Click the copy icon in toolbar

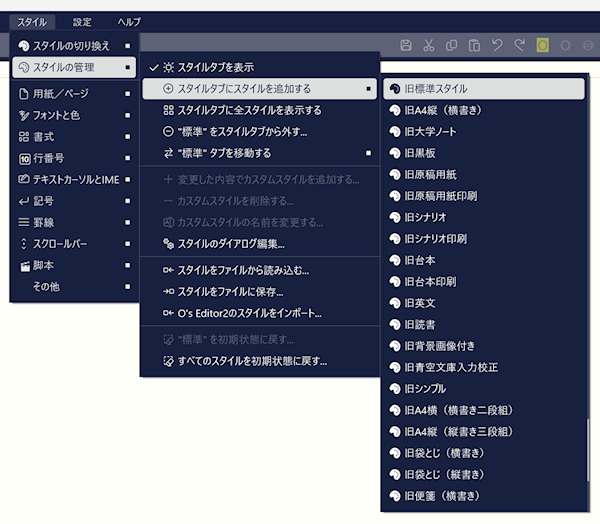pos(452,45)
